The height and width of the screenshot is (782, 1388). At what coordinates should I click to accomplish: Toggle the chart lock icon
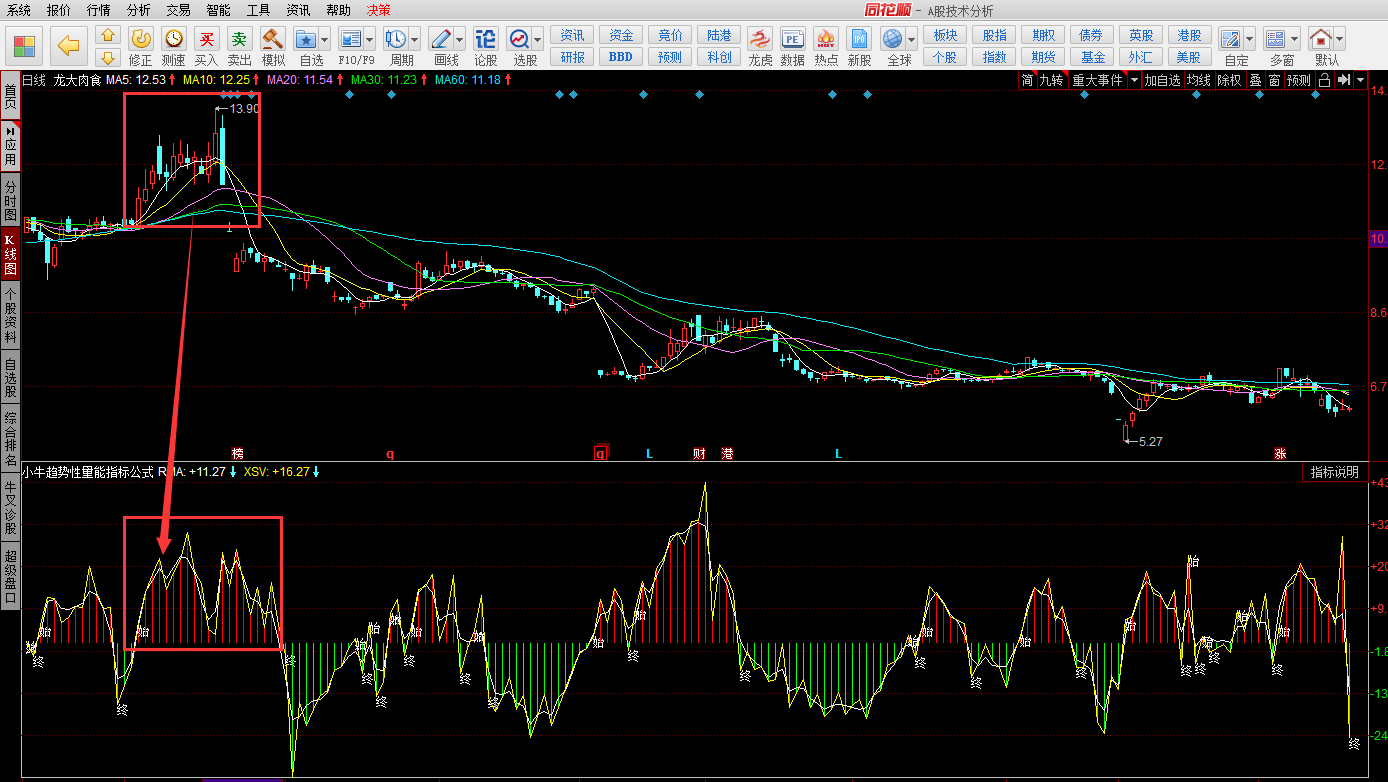[x=1324, y=80]
